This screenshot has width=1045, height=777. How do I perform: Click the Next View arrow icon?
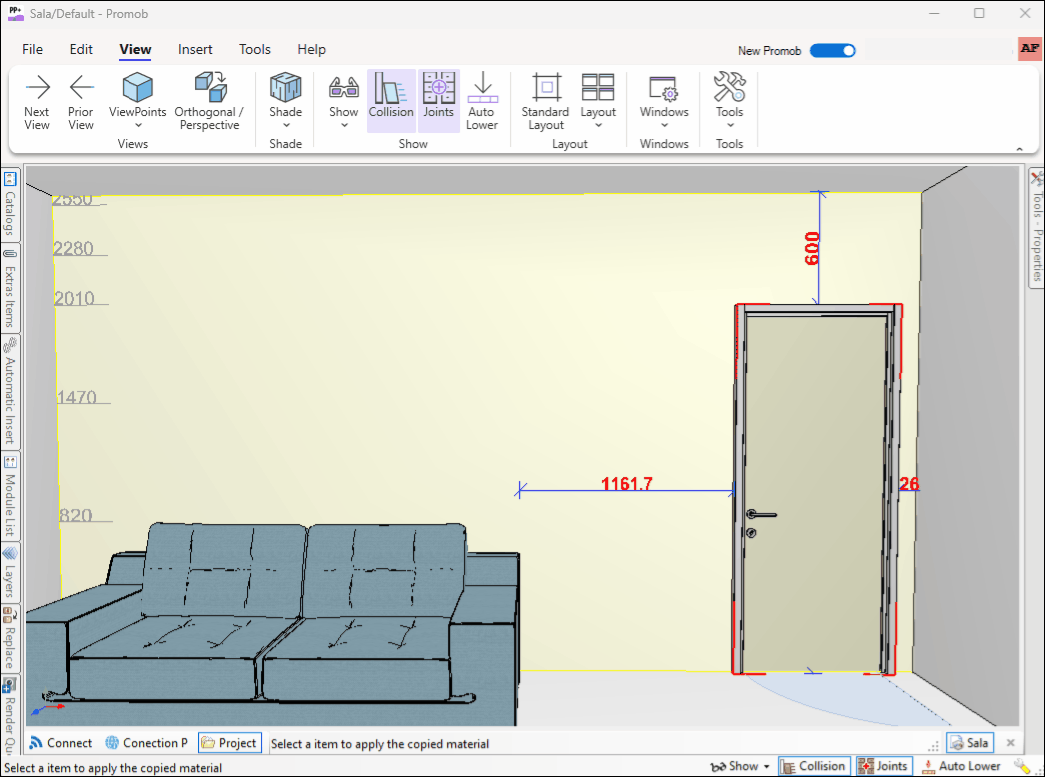point(37,87)
